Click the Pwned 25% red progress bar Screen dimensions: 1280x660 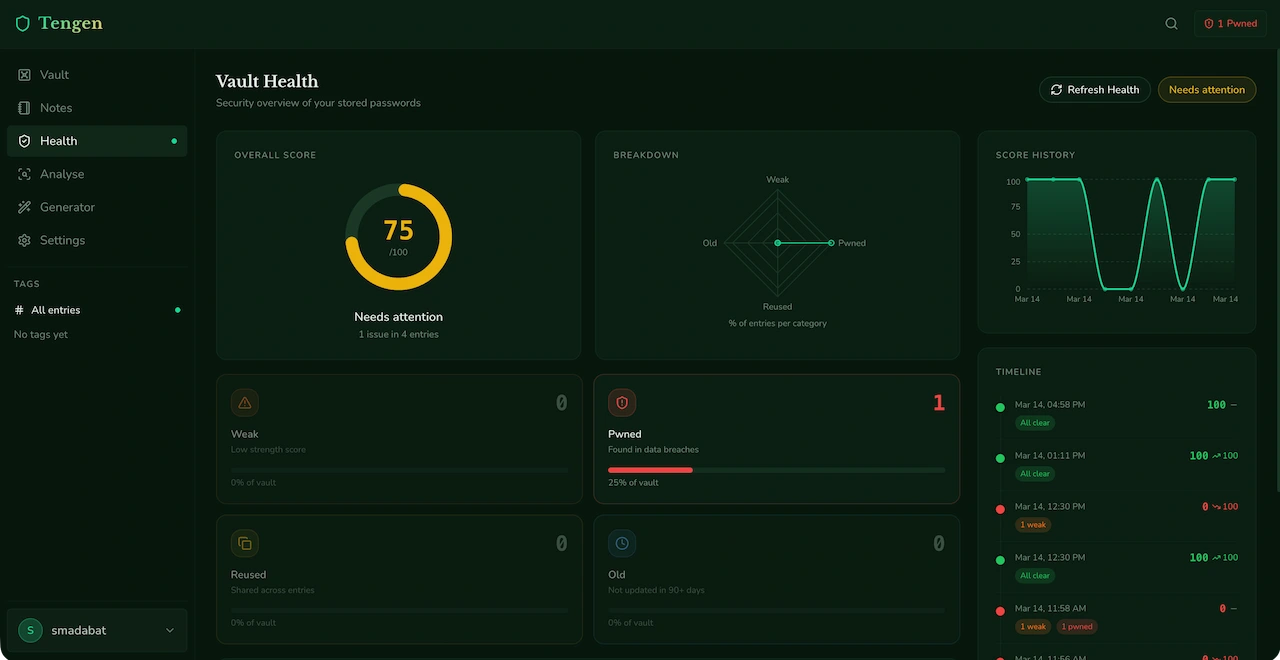(x=651, y=470)
